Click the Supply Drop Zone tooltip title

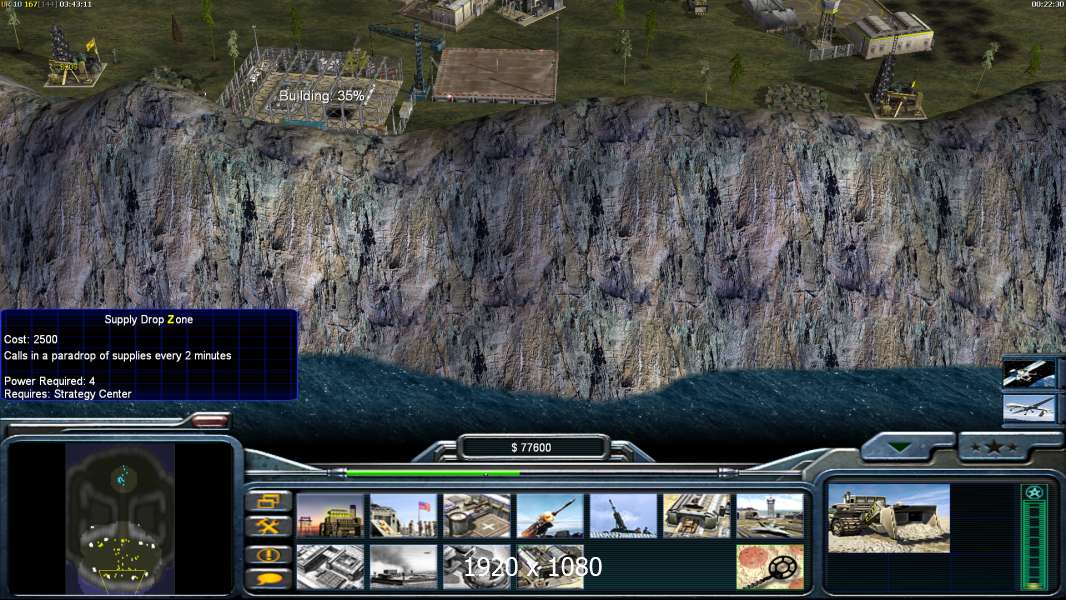point(148,319)
